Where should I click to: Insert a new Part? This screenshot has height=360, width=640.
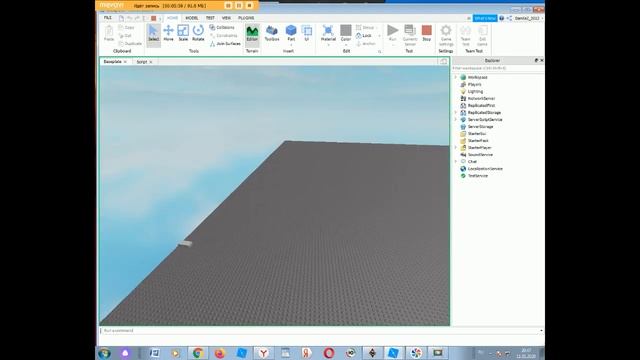[291, 33]
